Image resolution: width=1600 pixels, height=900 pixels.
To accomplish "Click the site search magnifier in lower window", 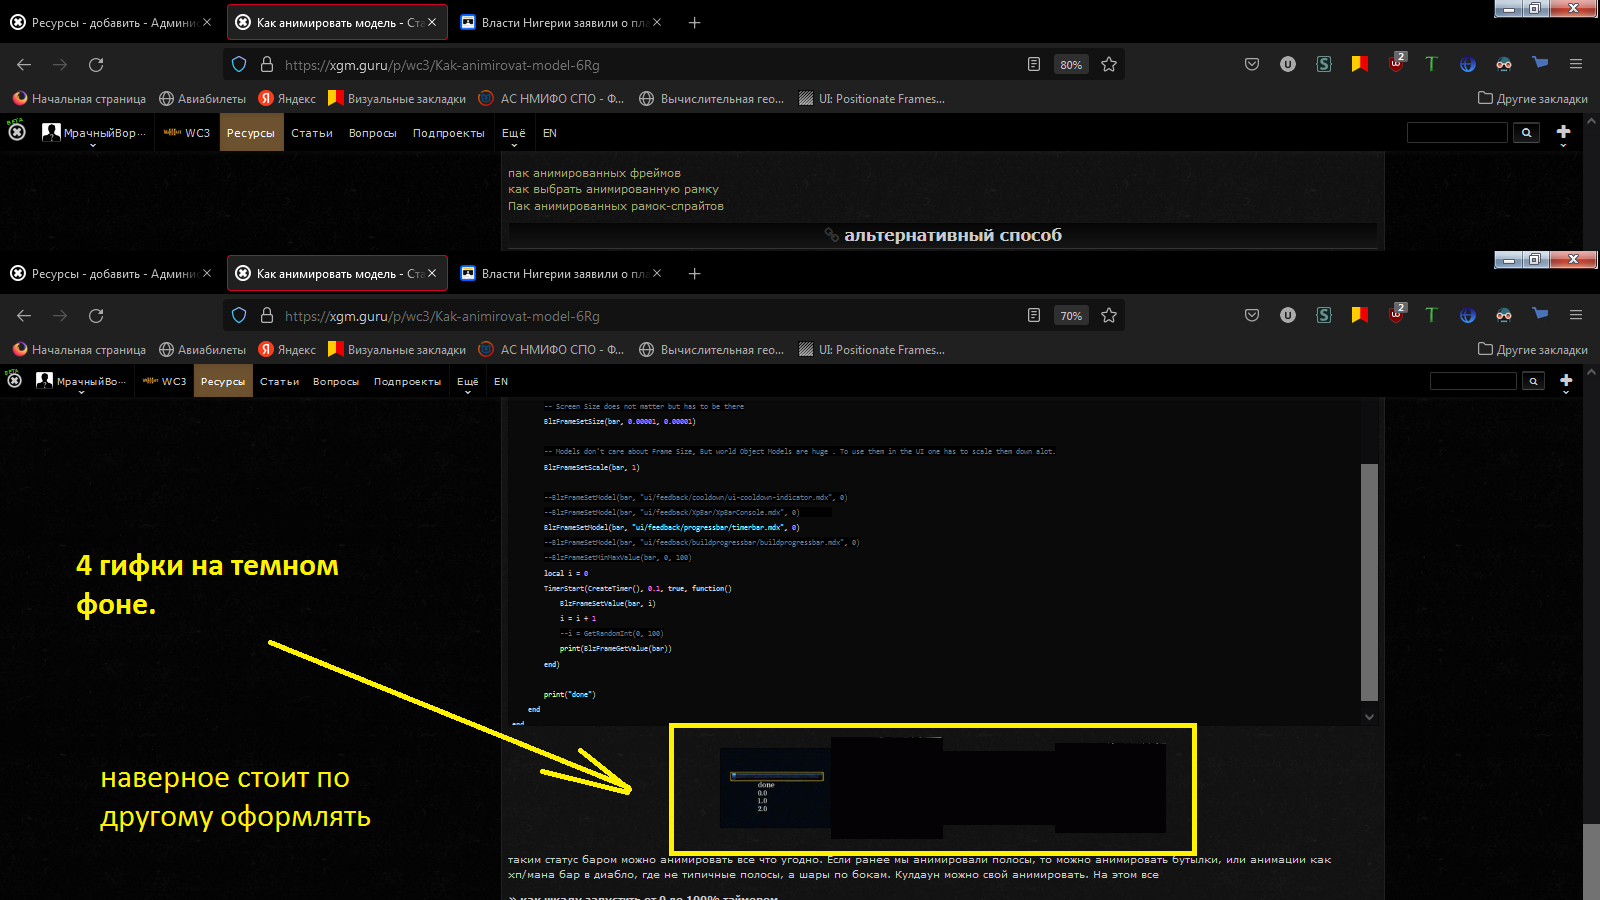I will (x=1533, y=381).
